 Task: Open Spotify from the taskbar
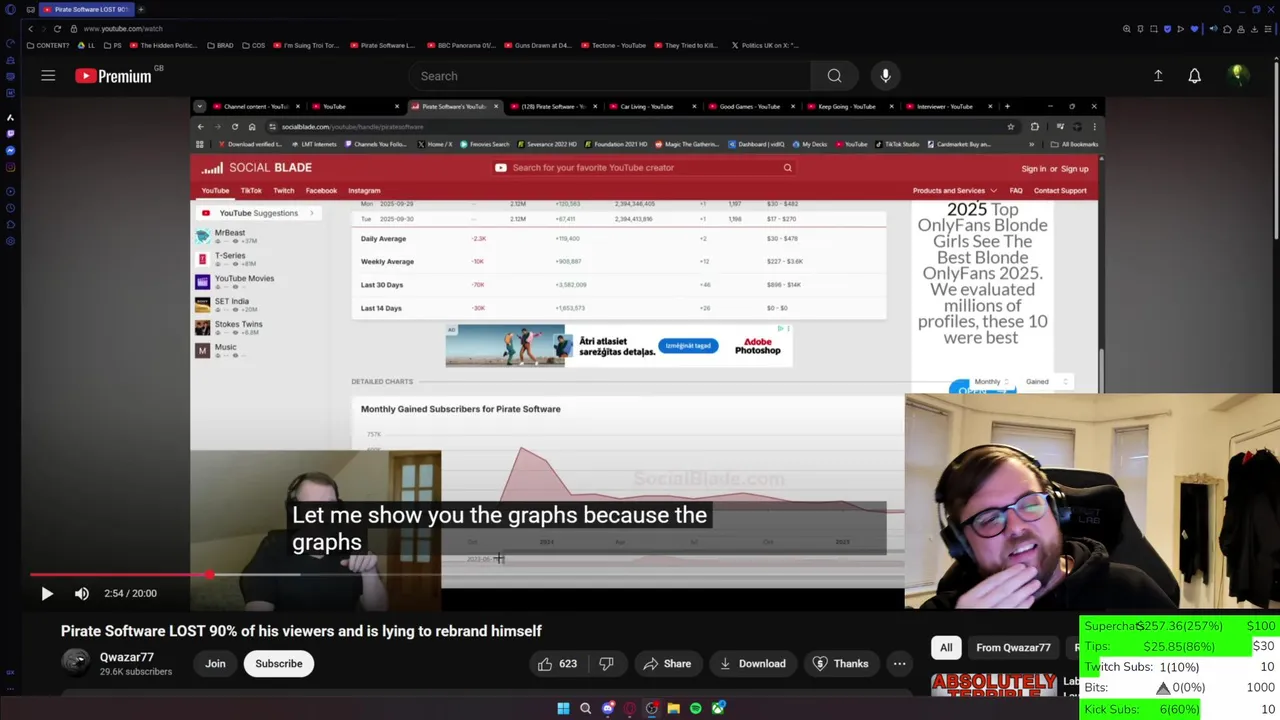[x=696, y=708]
